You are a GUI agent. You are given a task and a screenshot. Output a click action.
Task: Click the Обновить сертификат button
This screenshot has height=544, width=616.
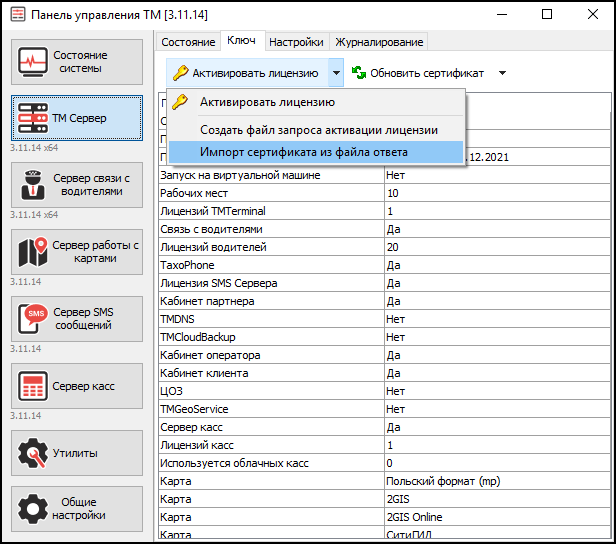pyautogui.click(x=426, y=73)
